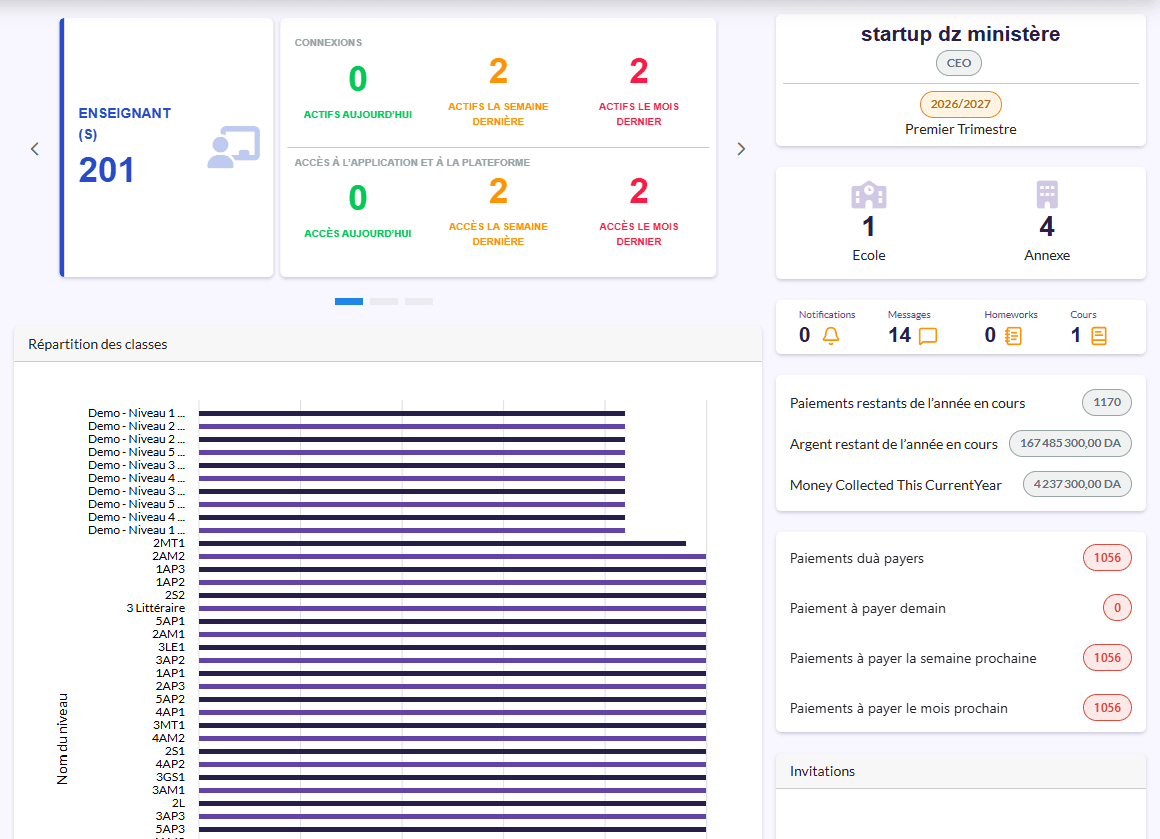
Task: Open Notifications via the bell icon
Action: 831,336
